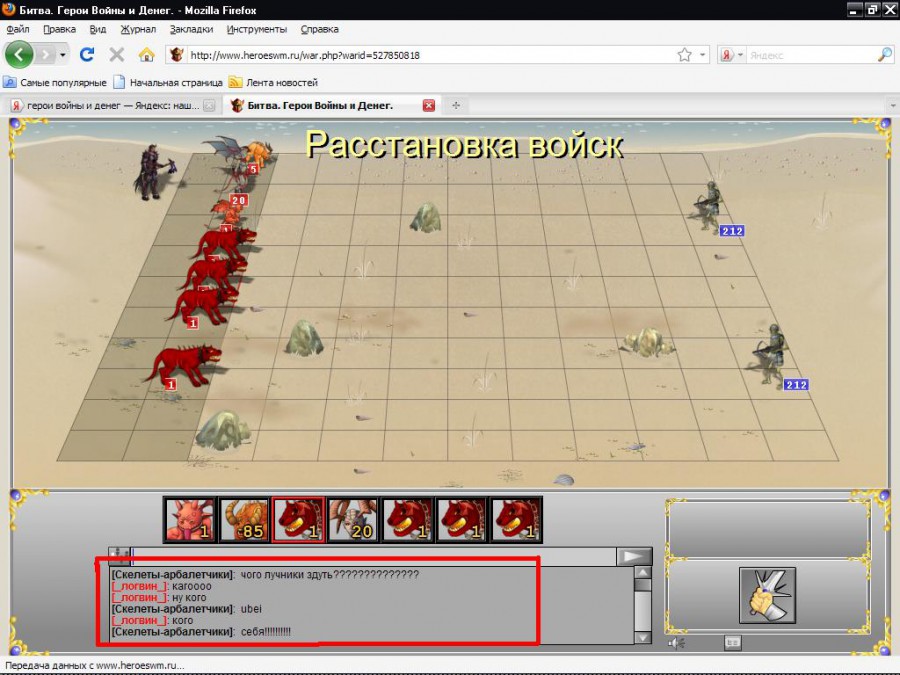This screenshot has height=675, width=900.
Task: Select the hero figure beside the battlefield
Action: coord(153,172)
